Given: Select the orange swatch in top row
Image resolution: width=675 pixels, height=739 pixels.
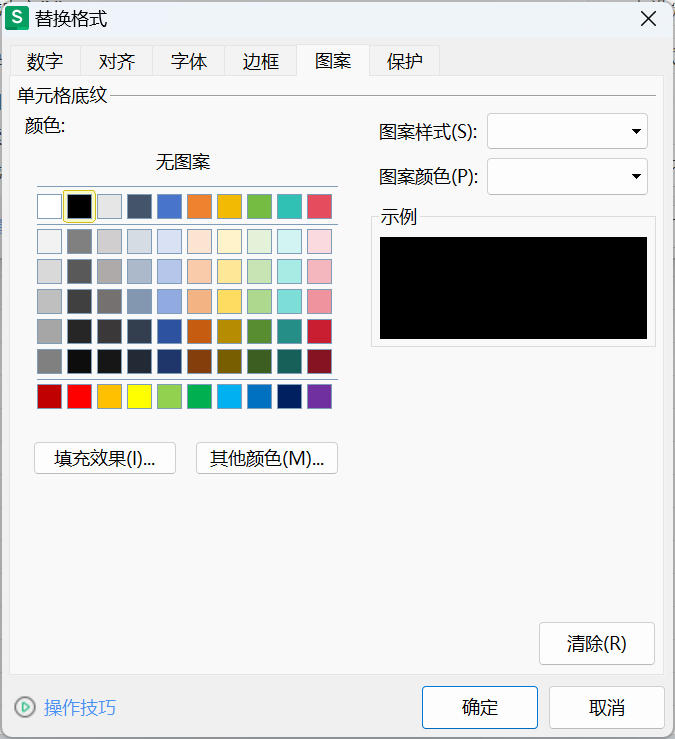Looking at the screenshot, I should 200,206.
